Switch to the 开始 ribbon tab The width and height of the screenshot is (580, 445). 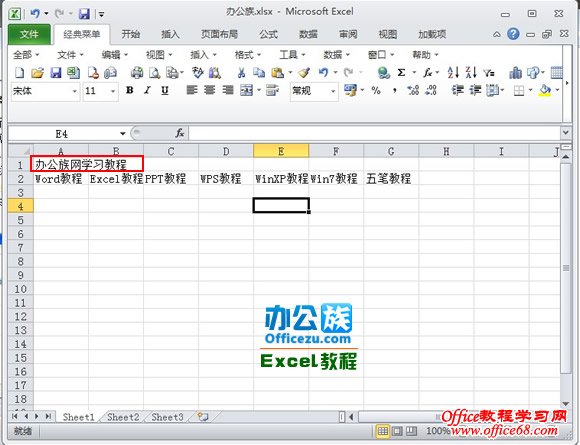click(131, 34)
